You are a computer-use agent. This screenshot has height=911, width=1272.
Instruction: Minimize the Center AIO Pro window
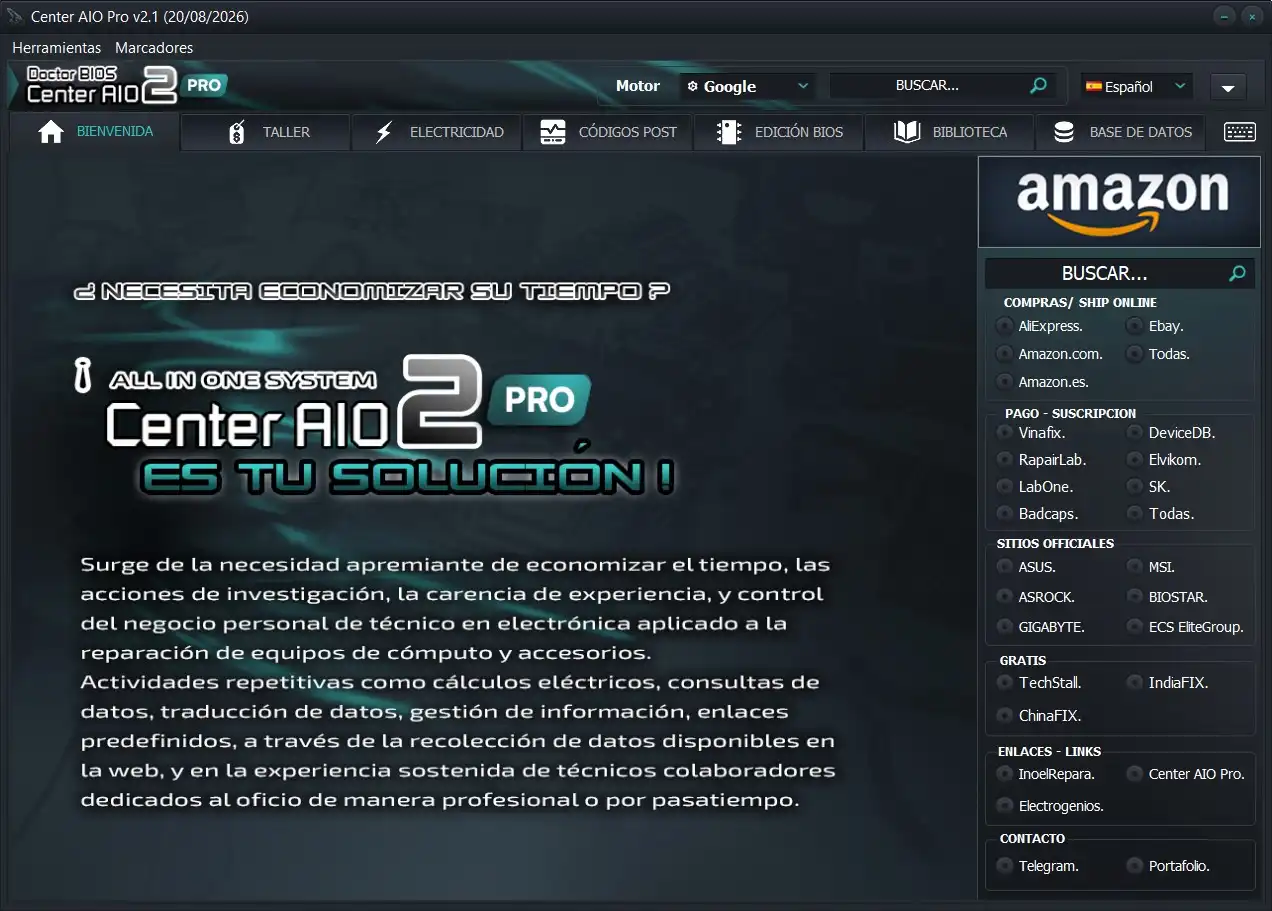(x=1223, y=16)
